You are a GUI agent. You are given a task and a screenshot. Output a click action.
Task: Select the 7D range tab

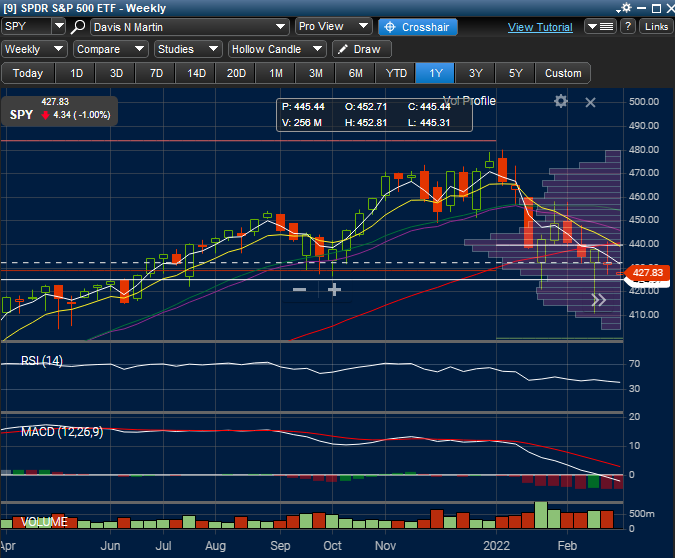(x=156, y=73)
